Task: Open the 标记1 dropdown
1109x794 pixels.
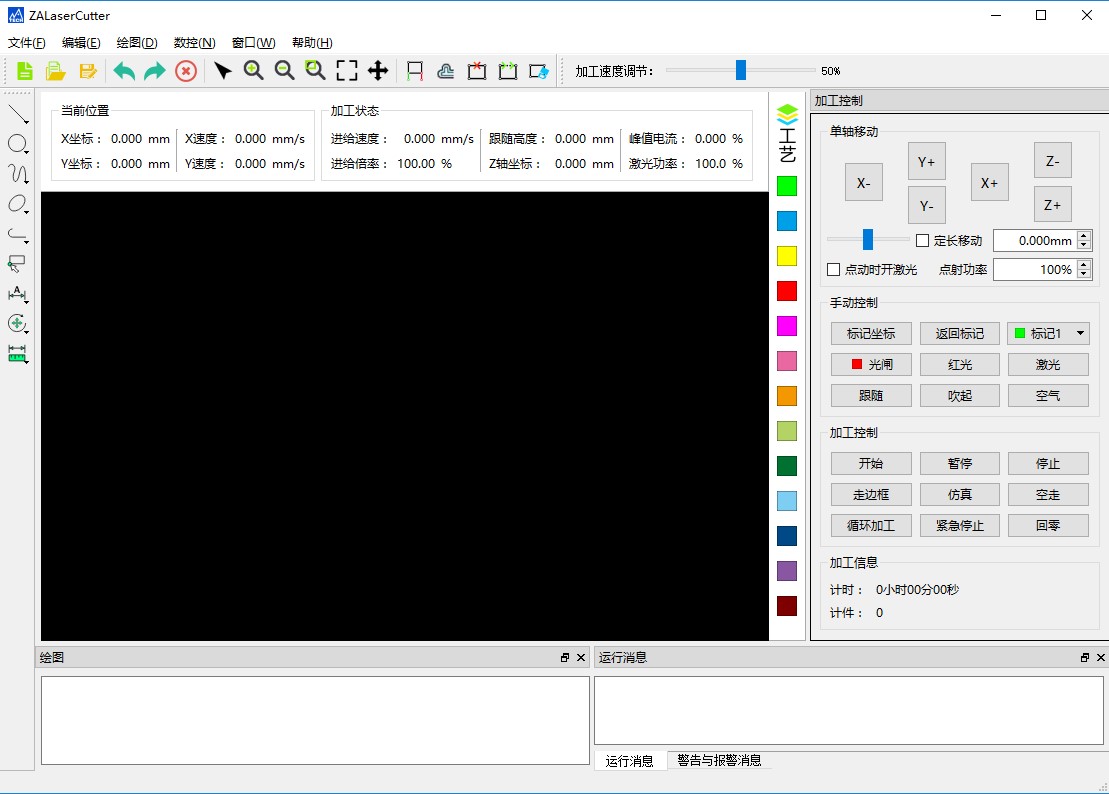Action: pos(1080,334)
